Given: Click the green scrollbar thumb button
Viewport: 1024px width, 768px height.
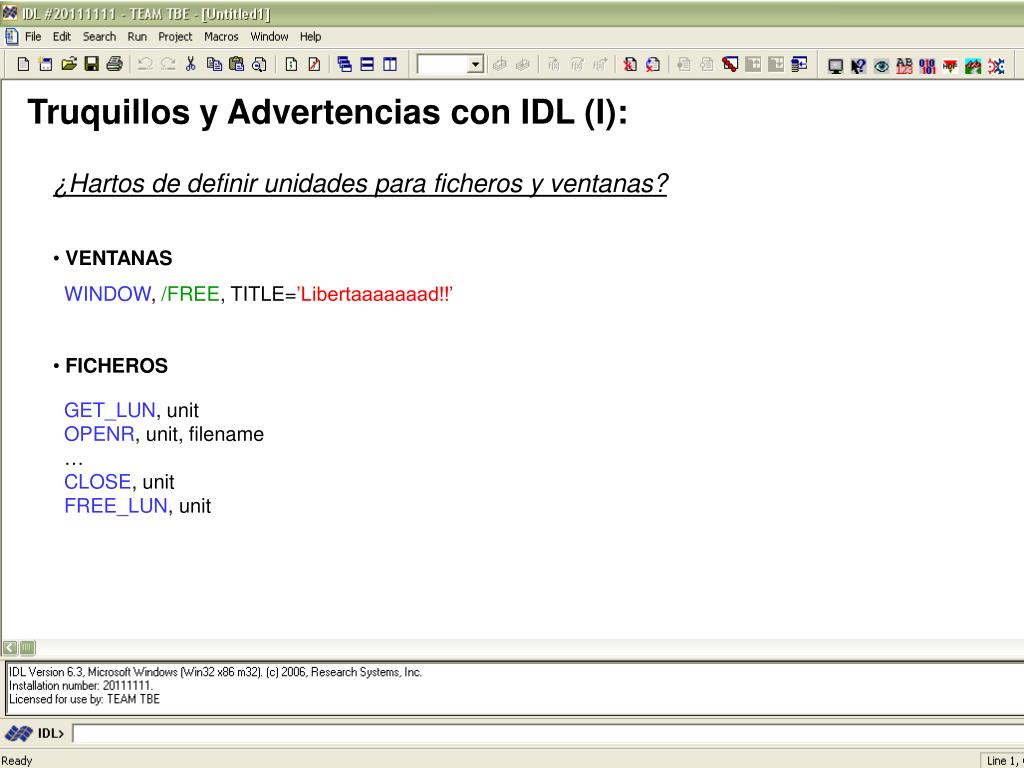Looking at the screenshot, I should (x=27, y=648).
